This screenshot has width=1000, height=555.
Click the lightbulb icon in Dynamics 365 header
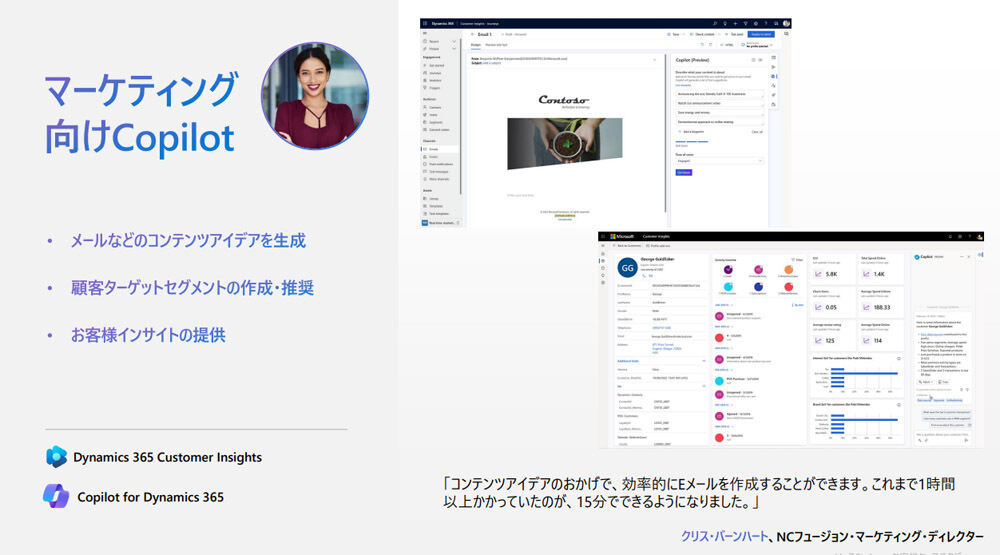pos(724,24)
